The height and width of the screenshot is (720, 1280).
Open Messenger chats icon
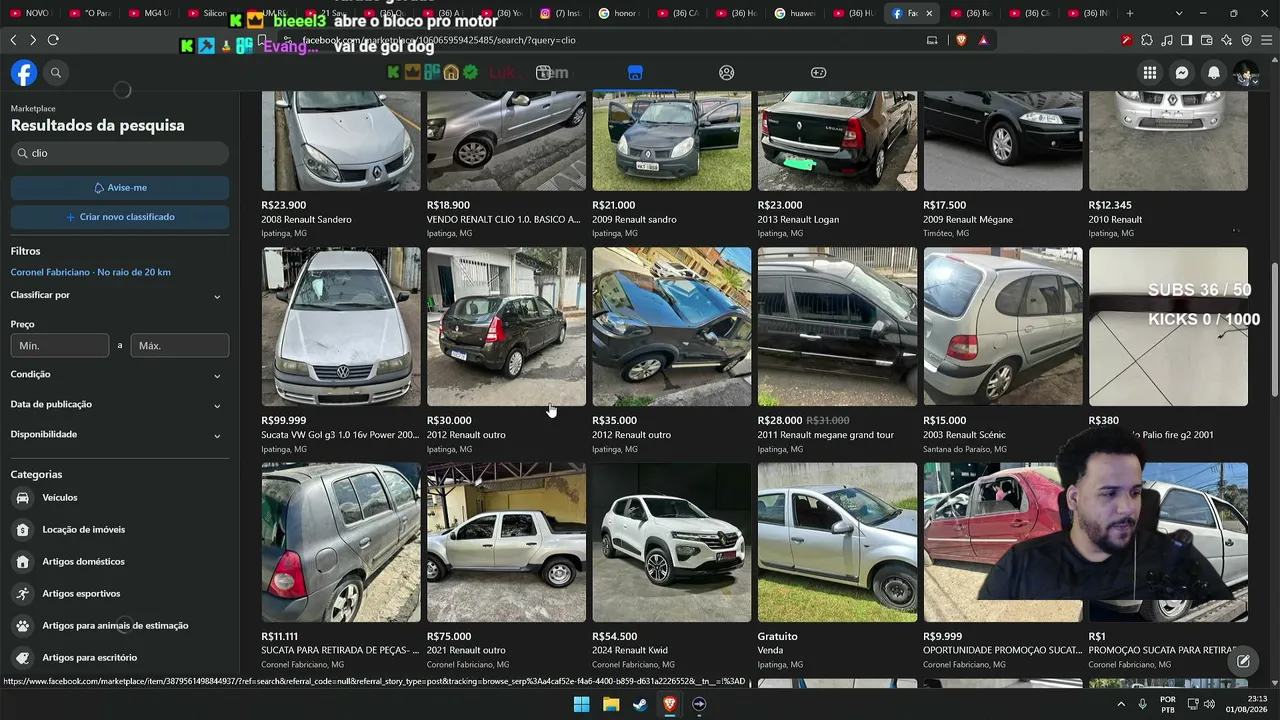(1182, 73)
